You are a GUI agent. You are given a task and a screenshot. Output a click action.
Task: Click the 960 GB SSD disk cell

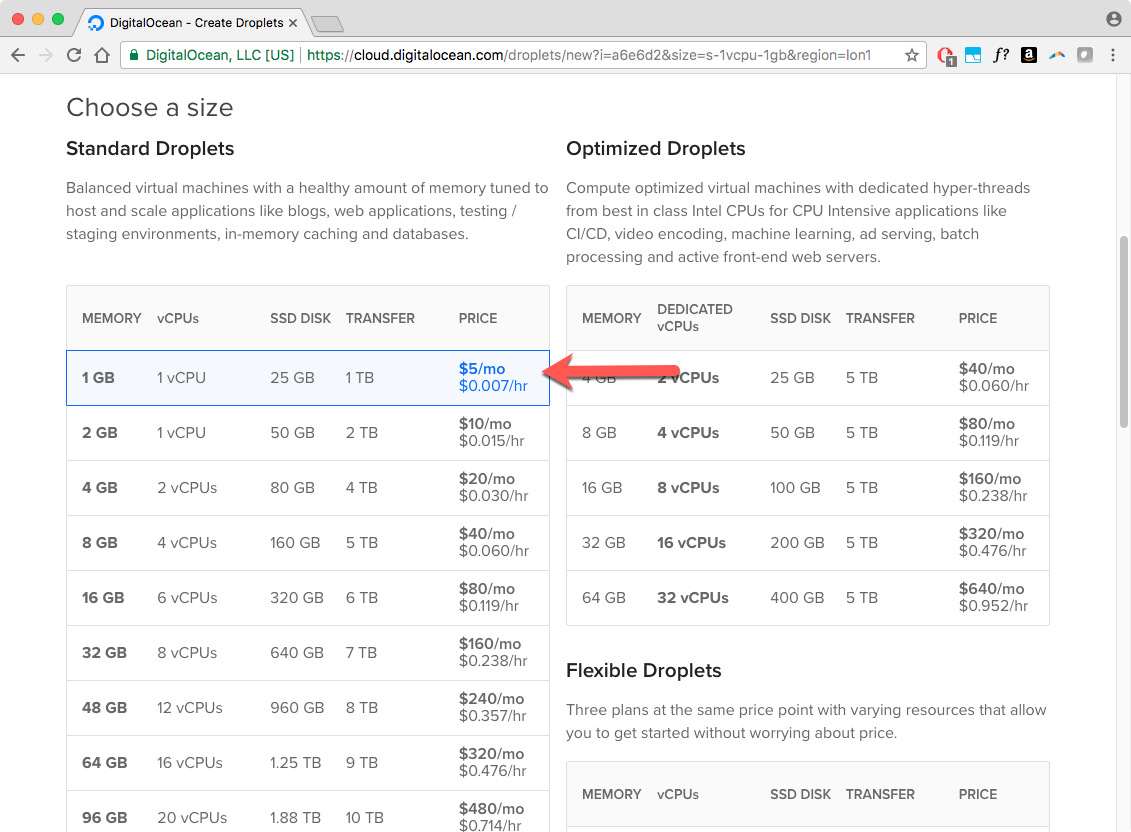pos(297,708)
